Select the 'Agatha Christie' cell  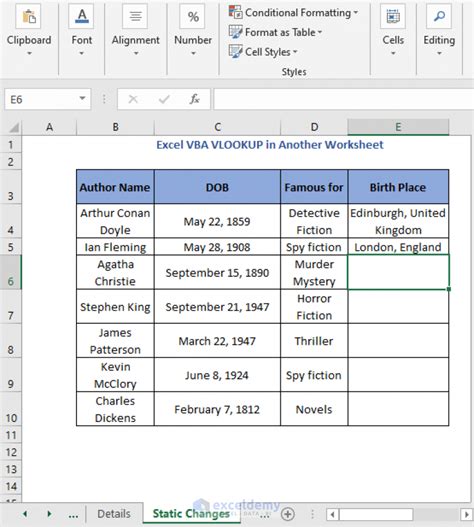115,272
